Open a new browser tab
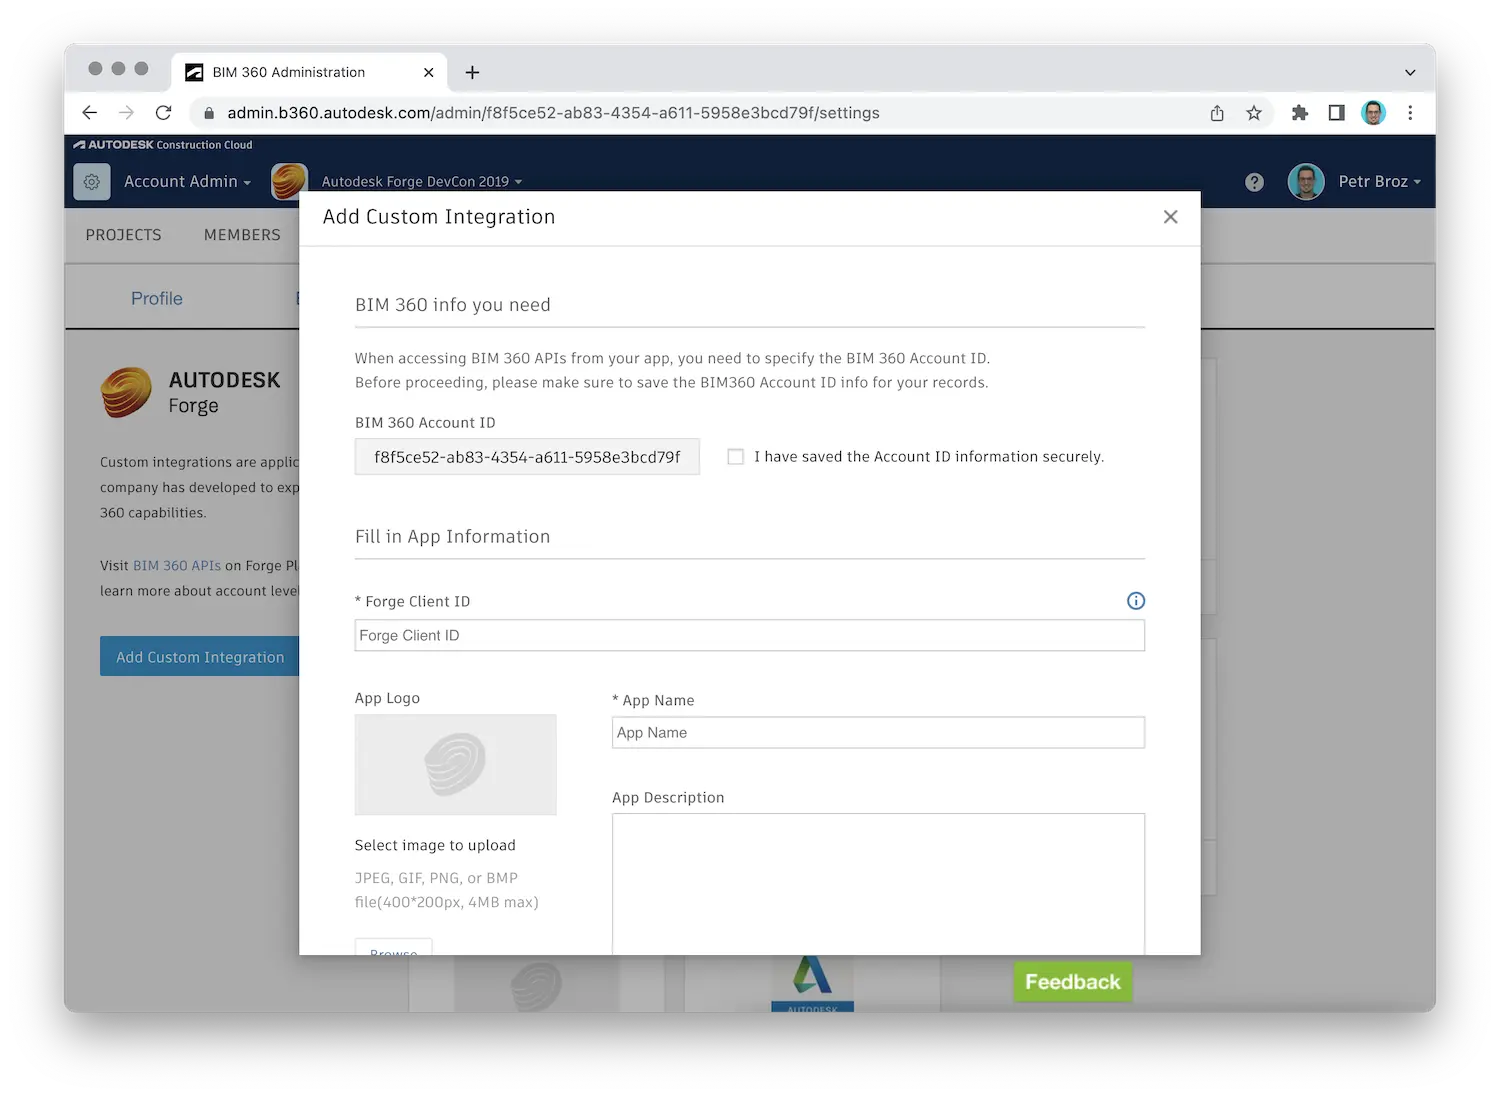 [x=472, y=72]
